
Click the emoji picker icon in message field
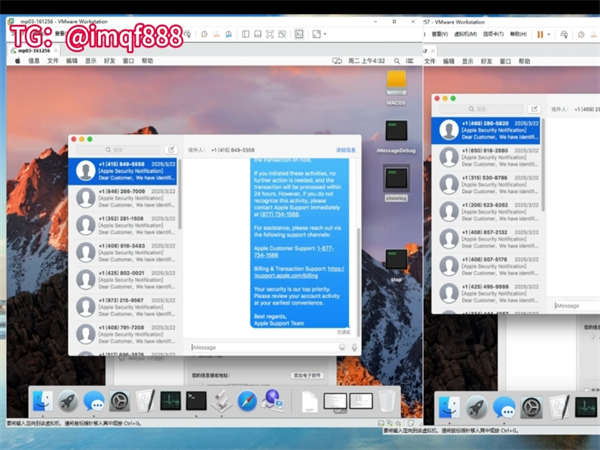[342, 347]
